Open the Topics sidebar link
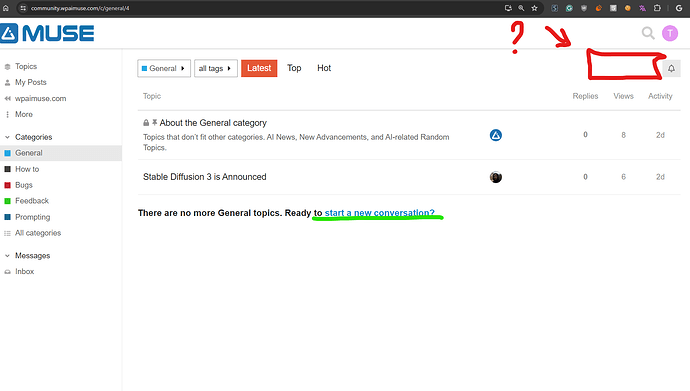 26,66
